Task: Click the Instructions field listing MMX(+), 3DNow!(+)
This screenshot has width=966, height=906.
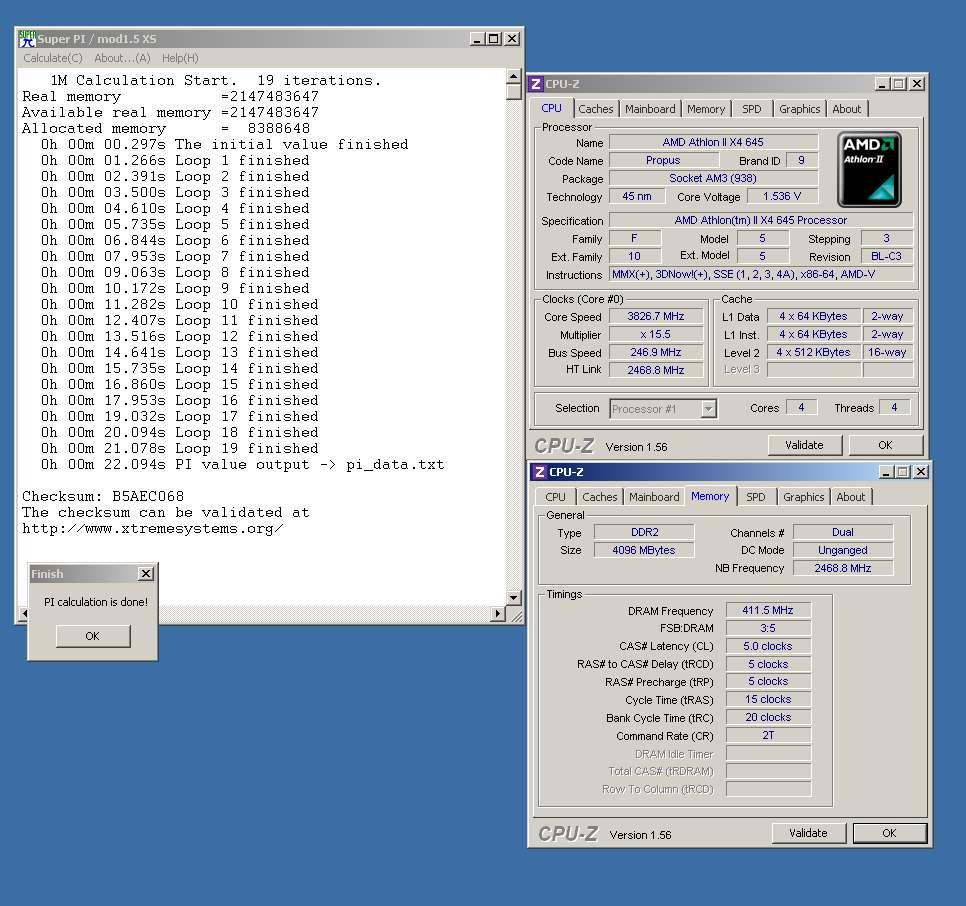Action: pos(761,274)
